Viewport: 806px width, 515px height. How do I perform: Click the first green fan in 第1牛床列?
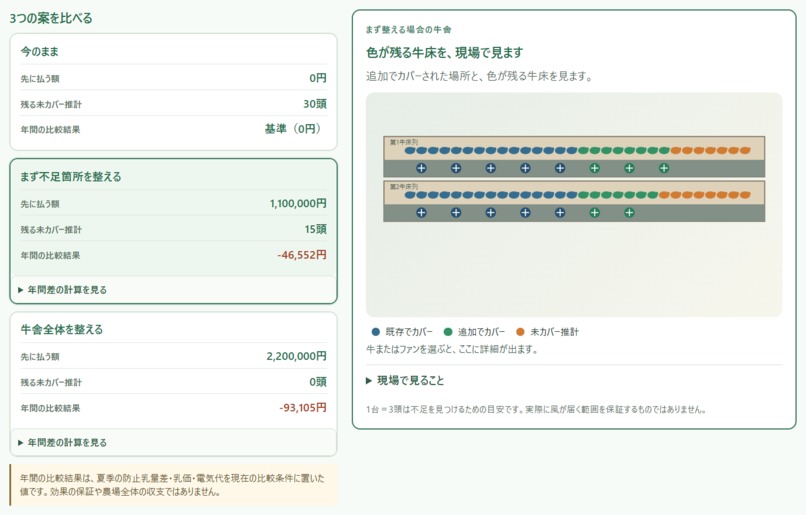[x=595, y=168]
